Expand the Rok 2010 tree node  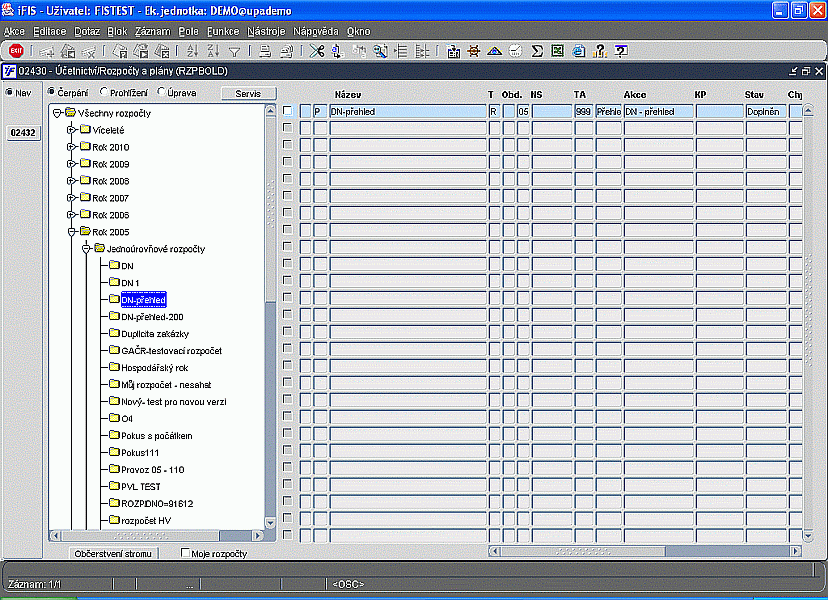coord(72,147)
